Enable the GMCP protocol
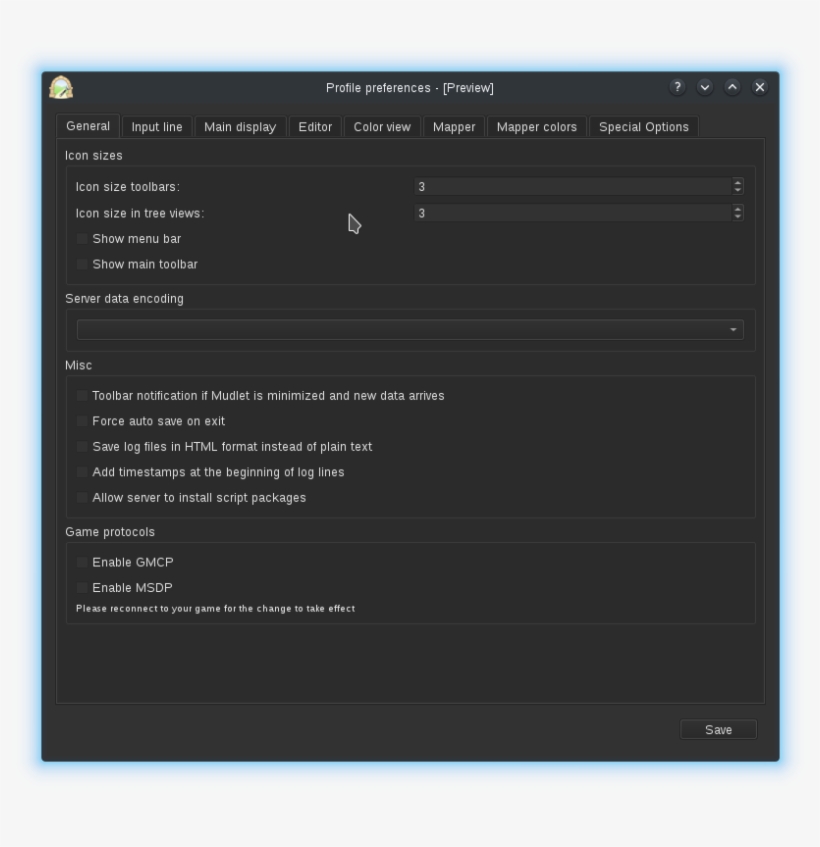820x847 pixels. (81, 562)
